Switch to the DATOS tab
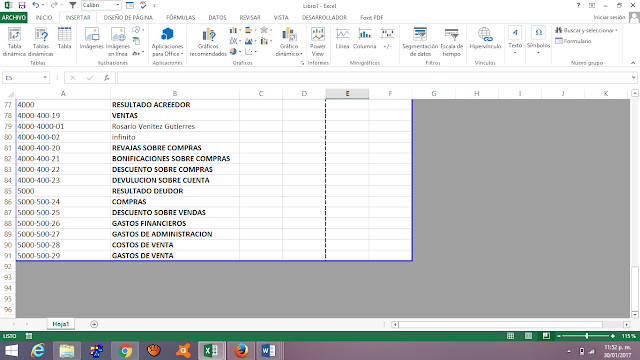This screenshot has height=360, width=640. pos(217,18)
